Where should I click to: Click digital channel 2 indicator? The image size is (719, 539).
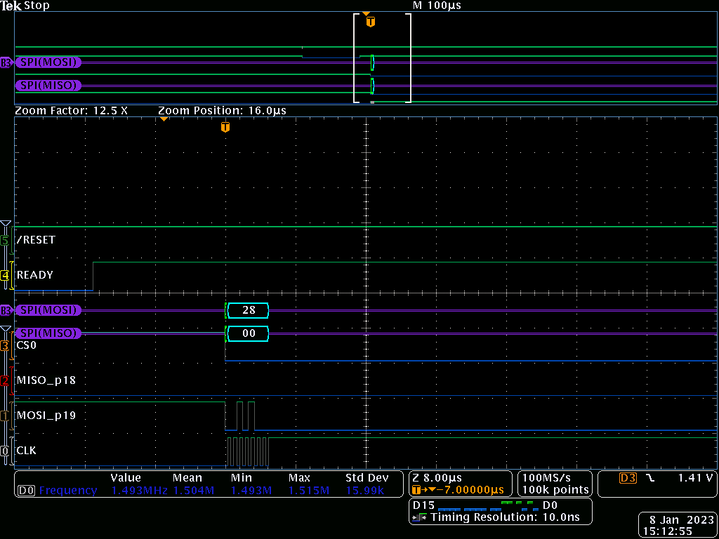click(x=5, y=381)
